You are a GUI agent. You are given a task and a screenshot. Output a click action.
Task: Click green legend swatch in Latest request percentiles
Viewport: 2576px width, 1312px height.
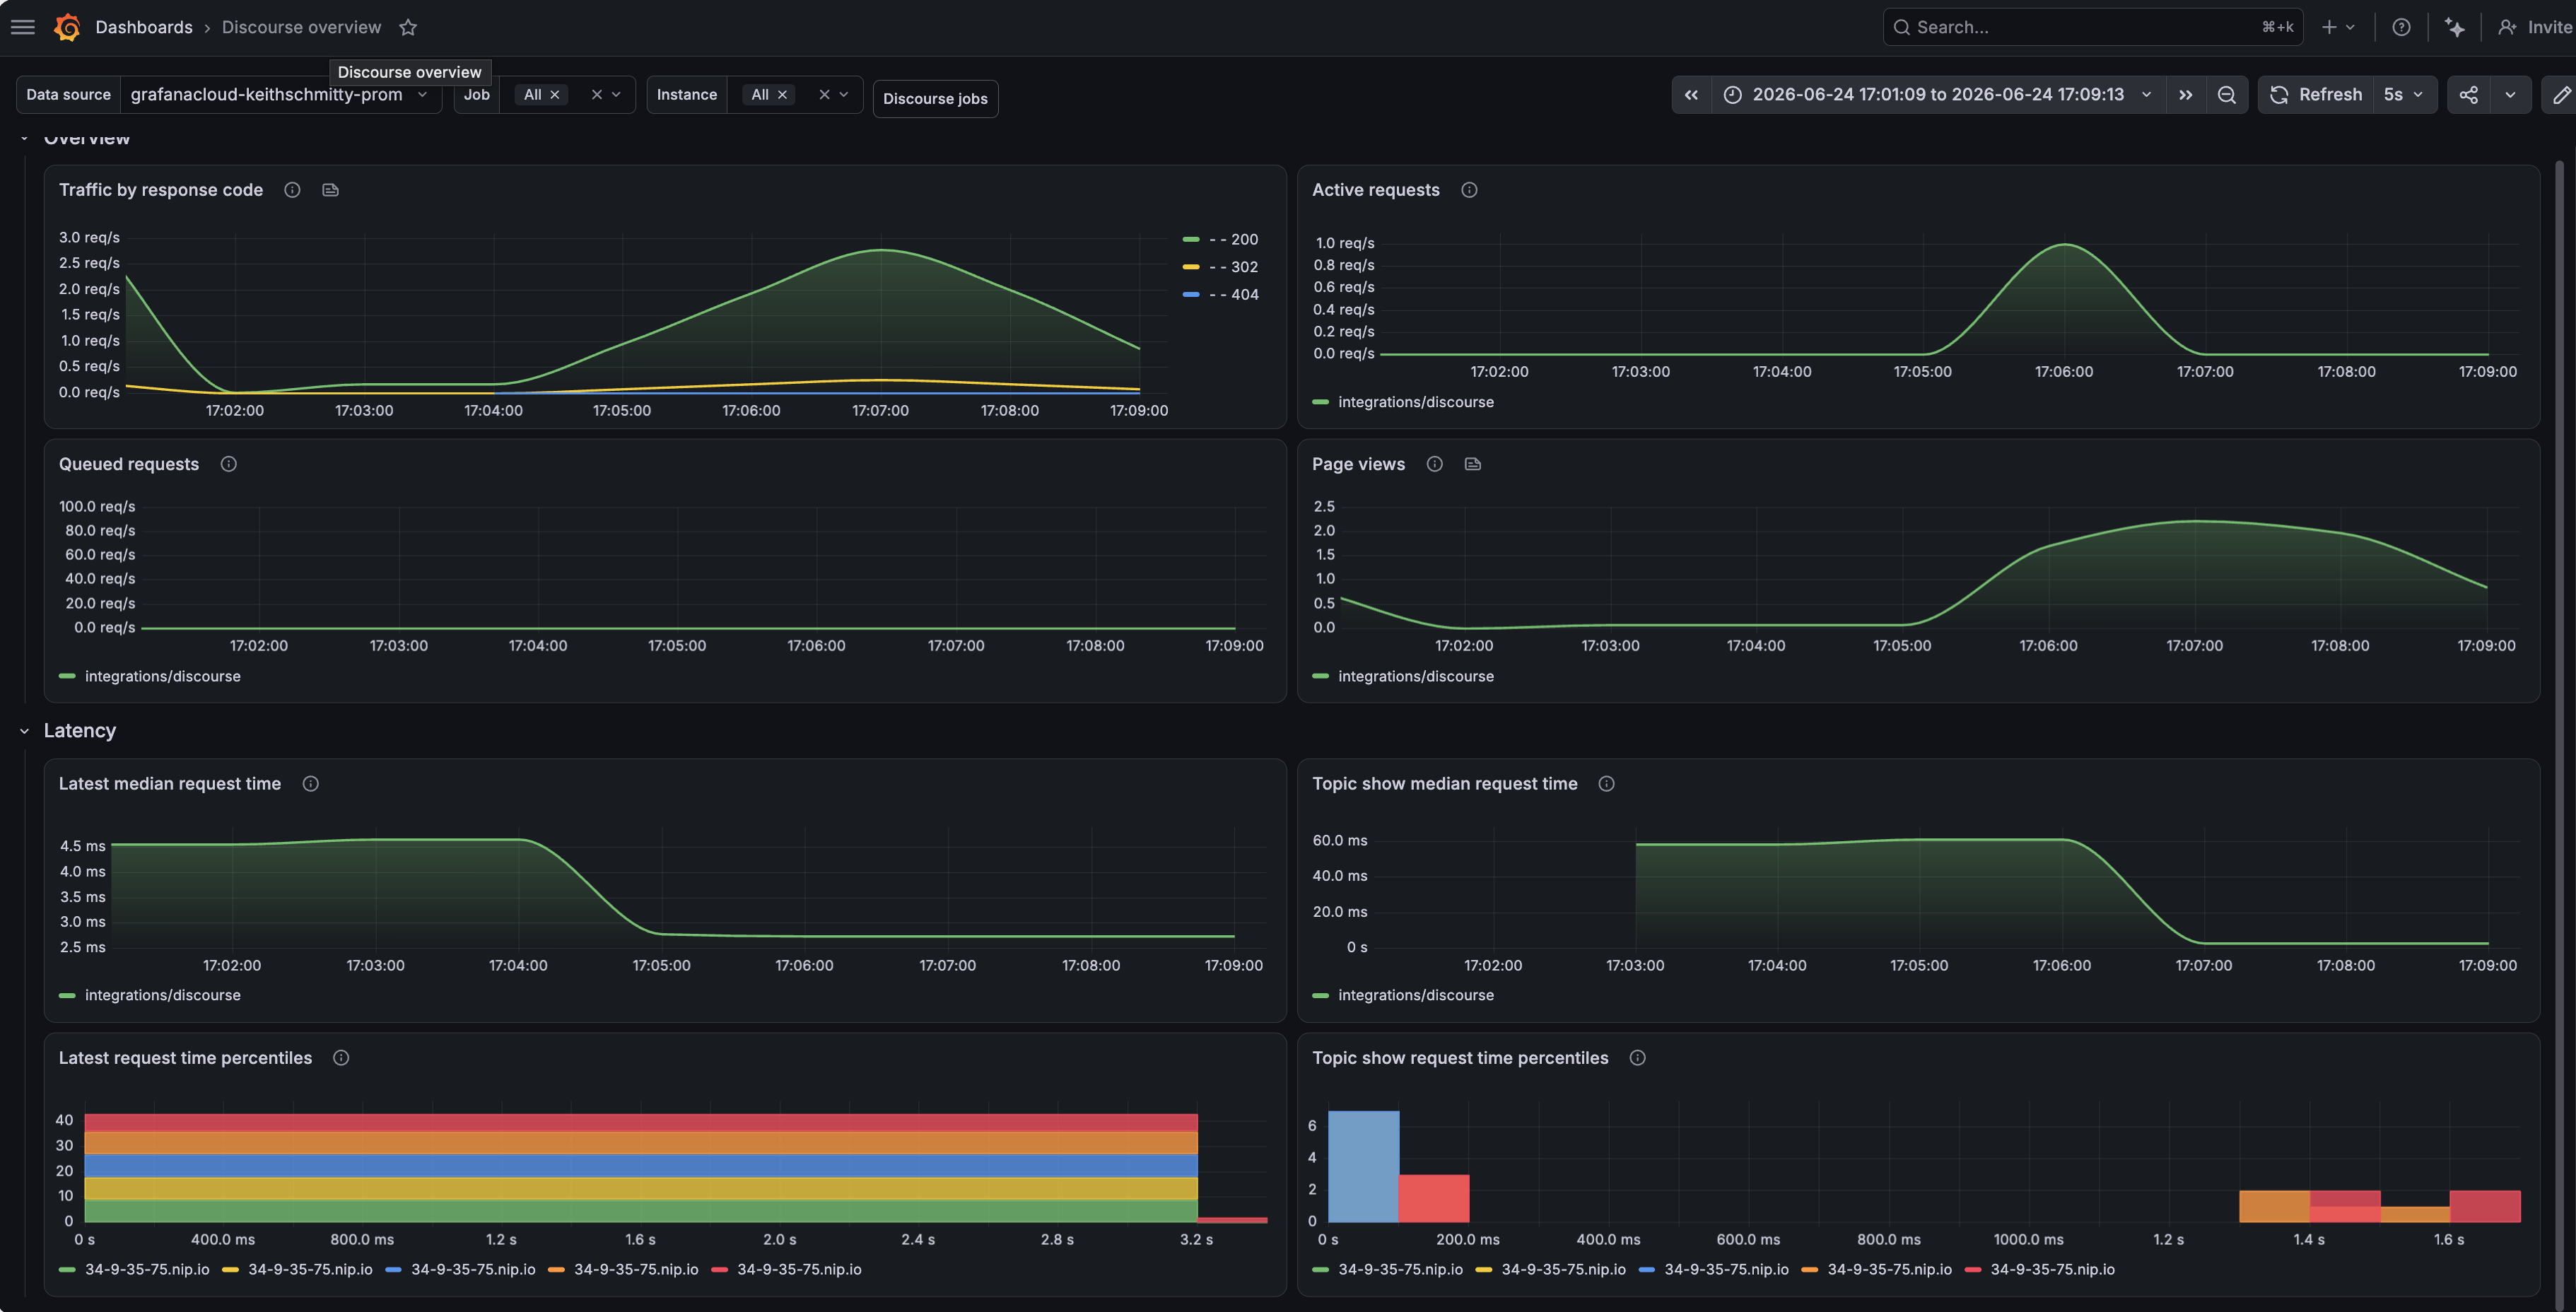(x=67, y=1270)
